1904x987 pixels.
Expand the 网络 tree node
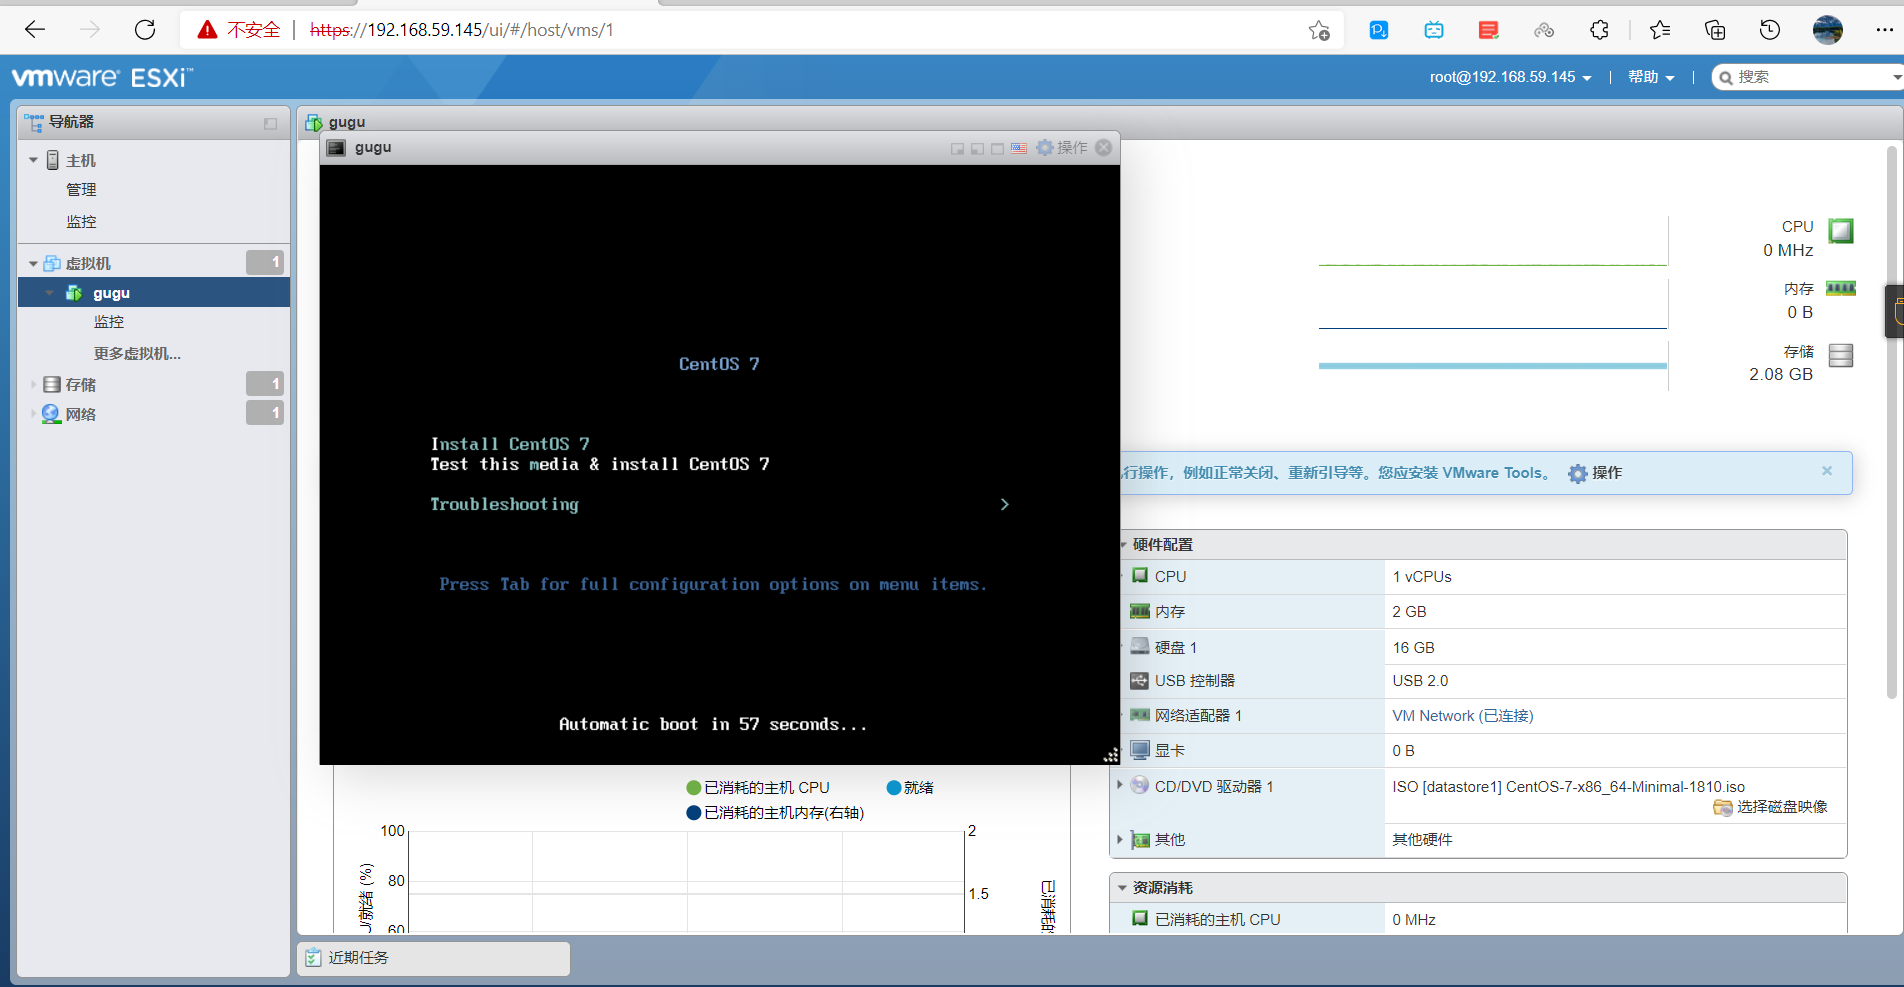pos(33,414)
